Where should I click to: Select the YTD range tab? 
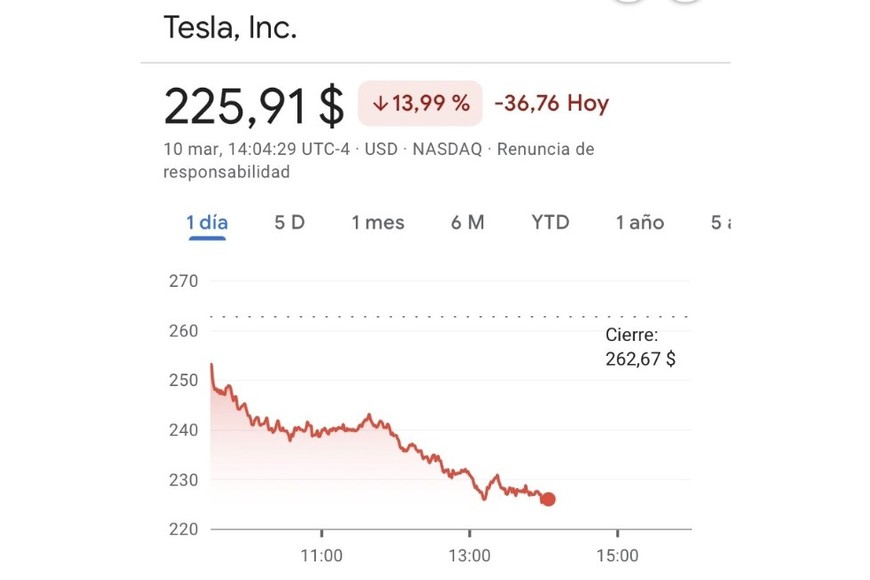tap(550, 222)
